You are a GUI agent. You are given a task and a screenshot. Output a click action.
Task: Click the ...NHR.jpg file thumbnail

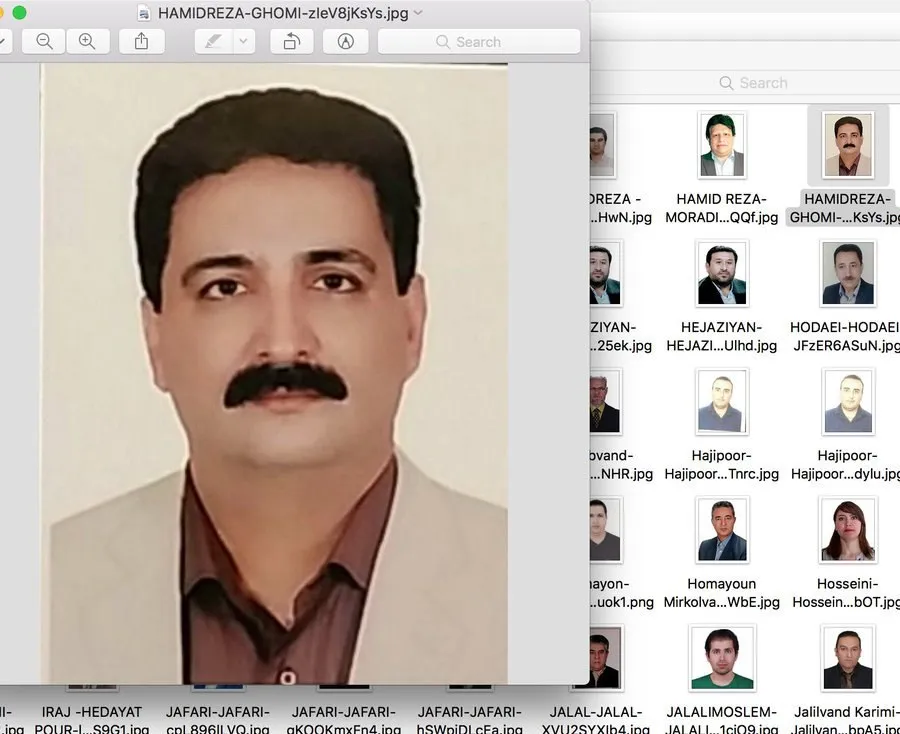(x=606, y=402)
